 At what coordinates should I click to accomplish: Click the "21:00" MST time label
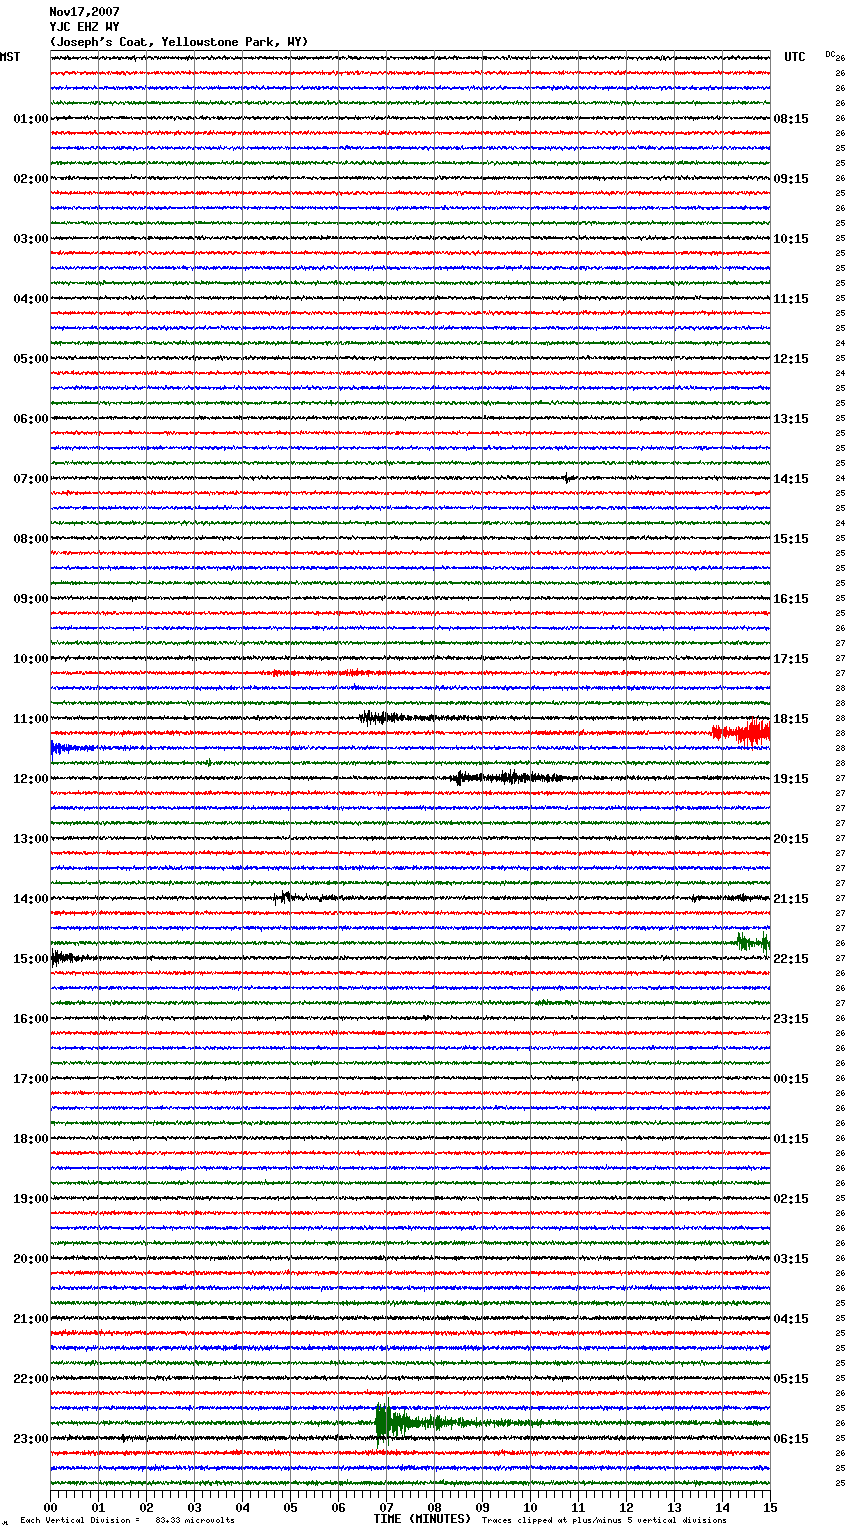[x=30, y=1319]
